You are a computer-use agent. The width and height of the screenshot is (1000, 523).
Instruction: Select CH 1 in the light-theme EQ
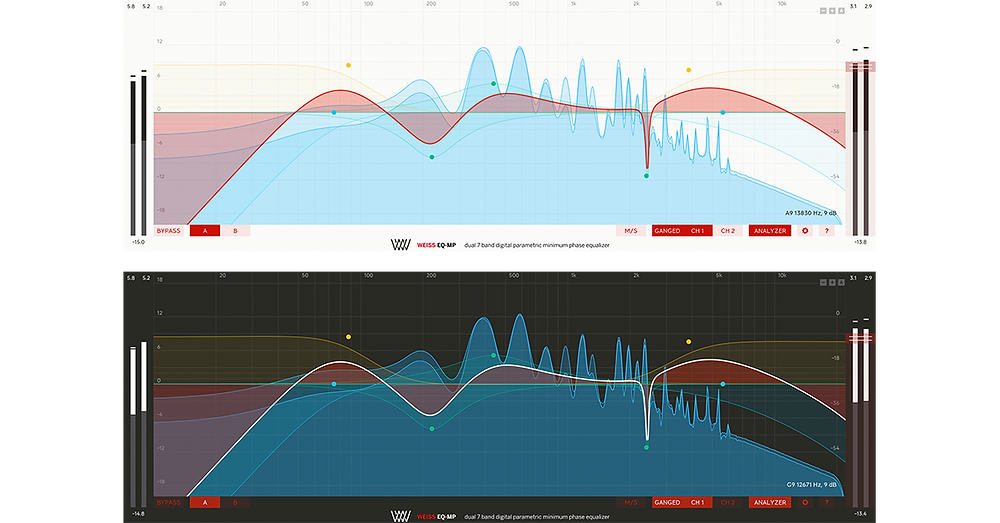698,231
